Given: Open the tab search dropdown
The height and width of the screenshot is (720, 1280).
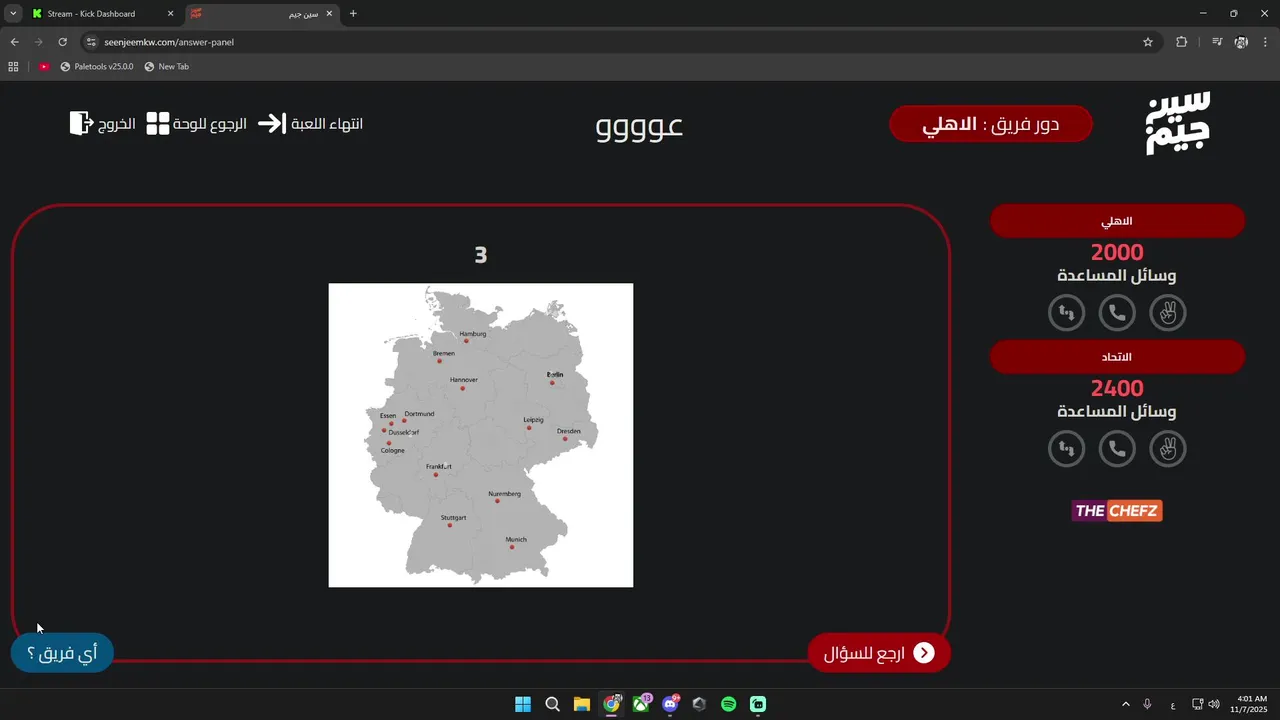Looking at the screenshot, I should tap(13, 14).
